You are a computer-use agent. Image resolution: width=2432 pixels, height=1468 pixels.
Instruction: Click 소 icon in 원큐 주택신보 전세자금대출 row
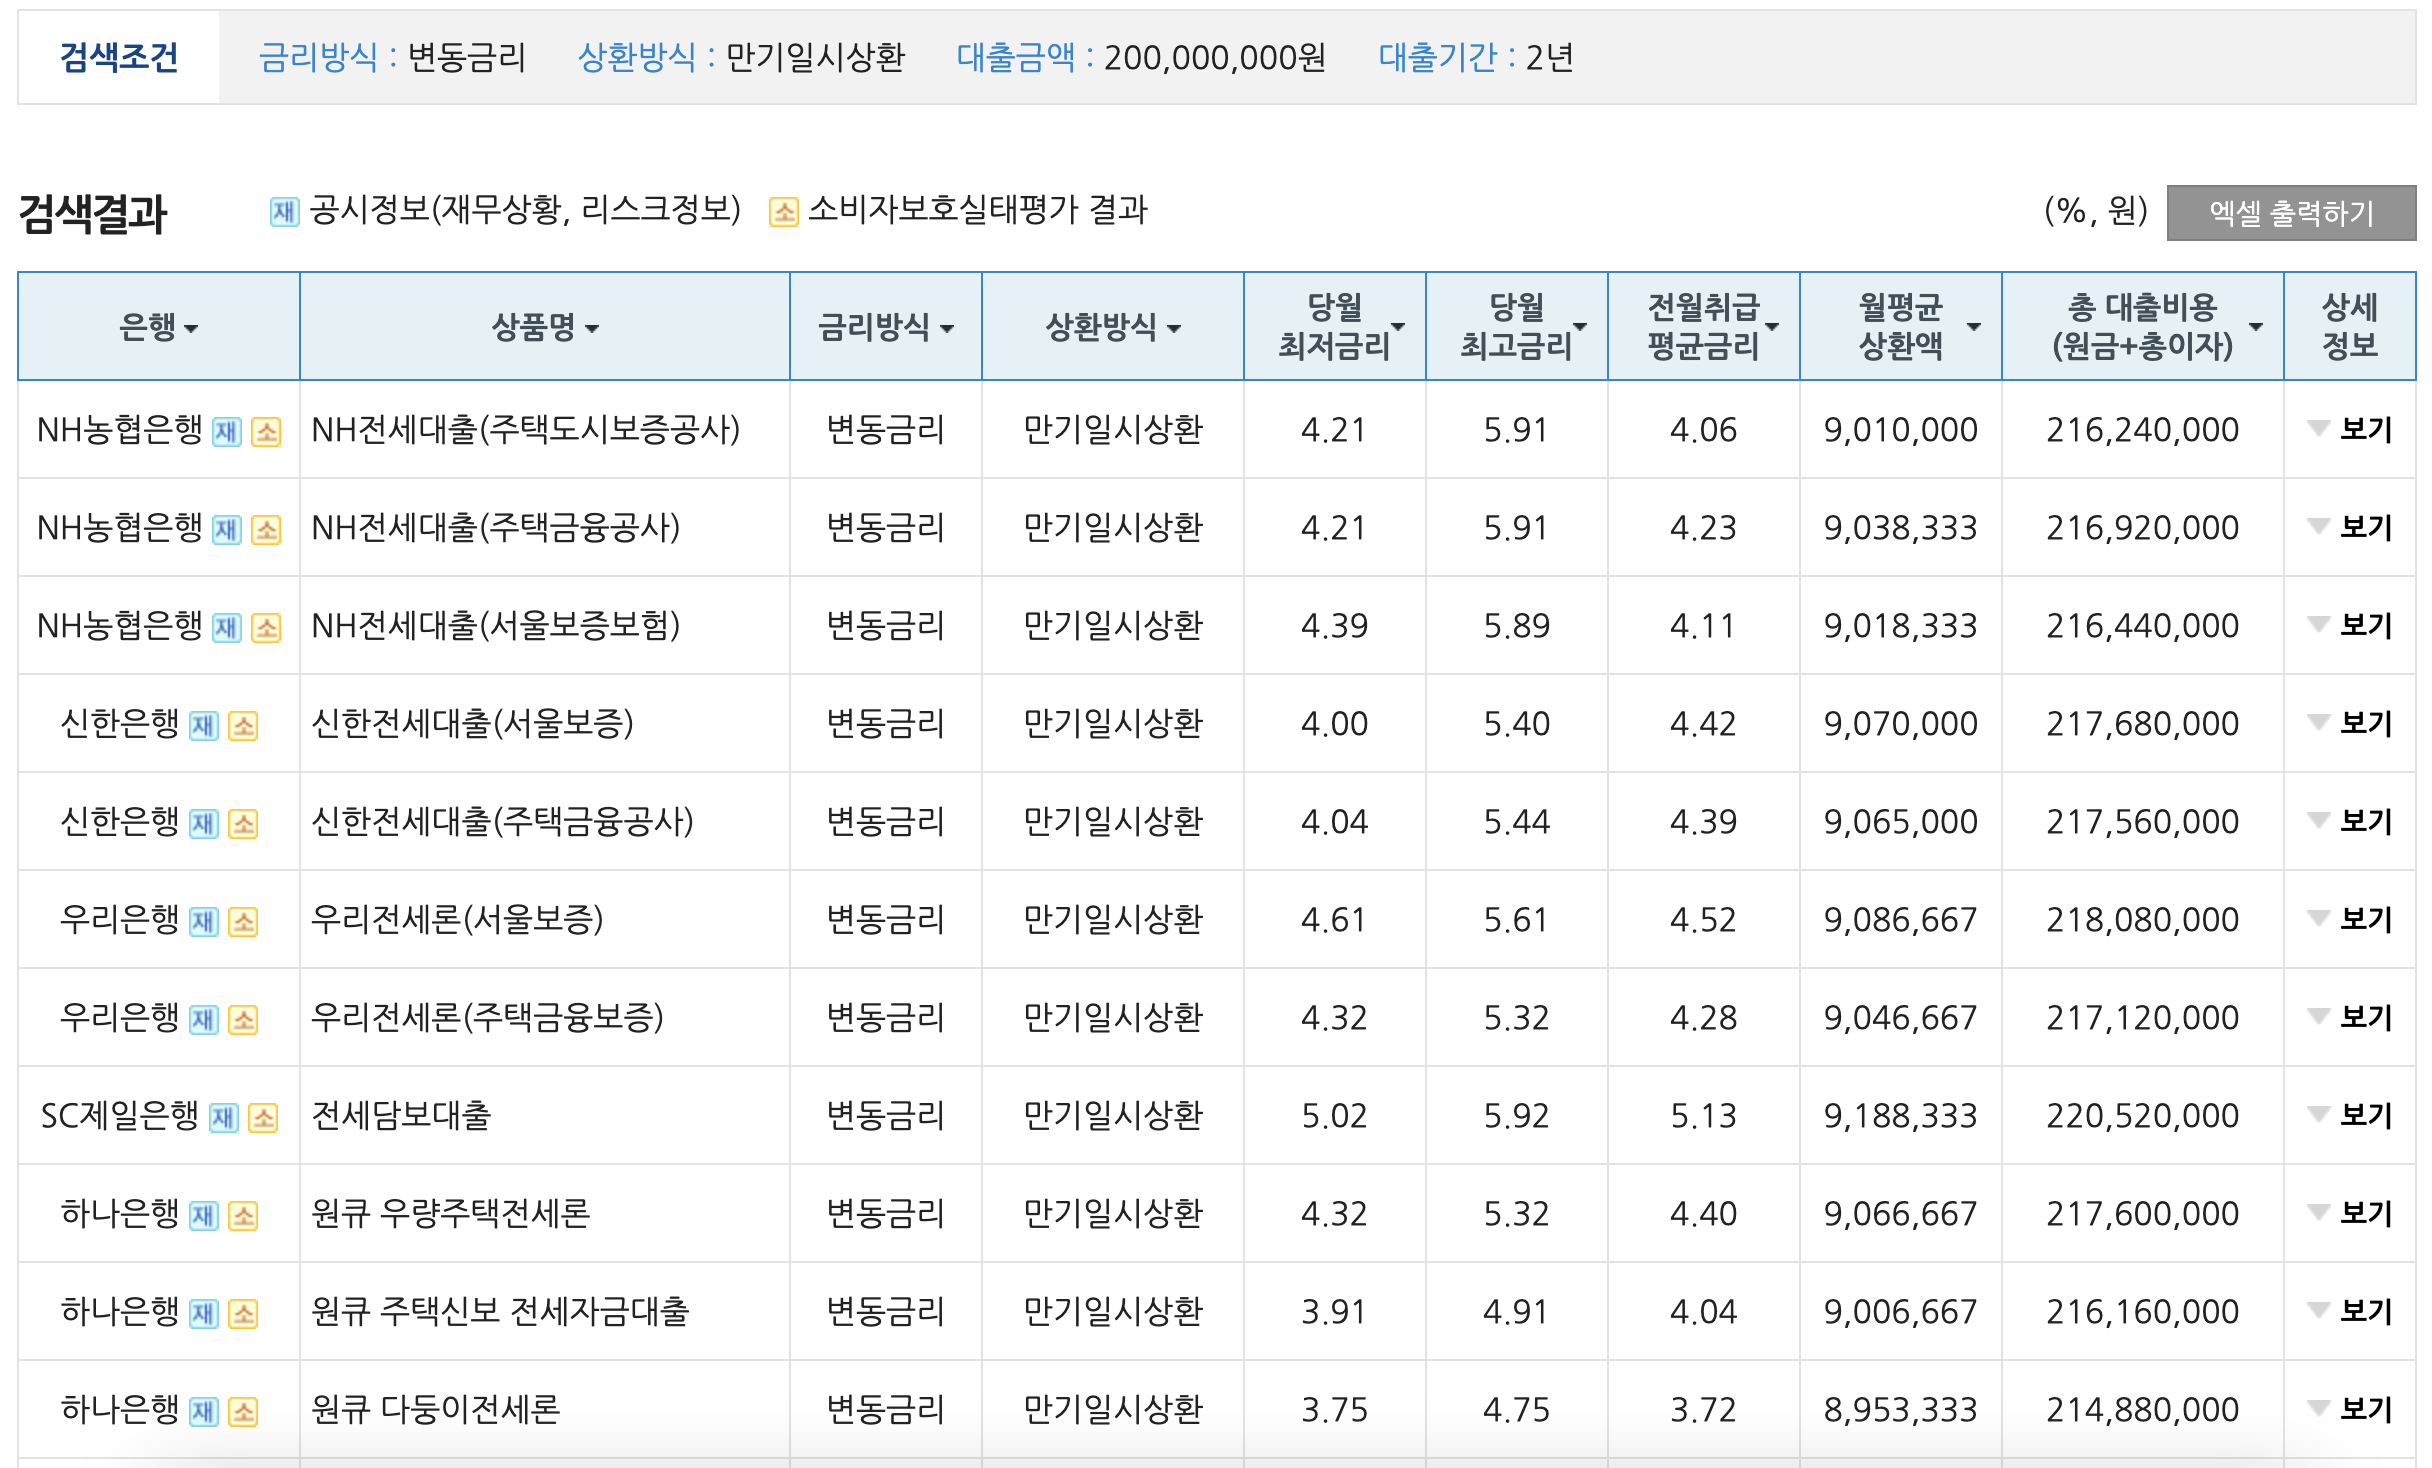[x=243, y=1314]
